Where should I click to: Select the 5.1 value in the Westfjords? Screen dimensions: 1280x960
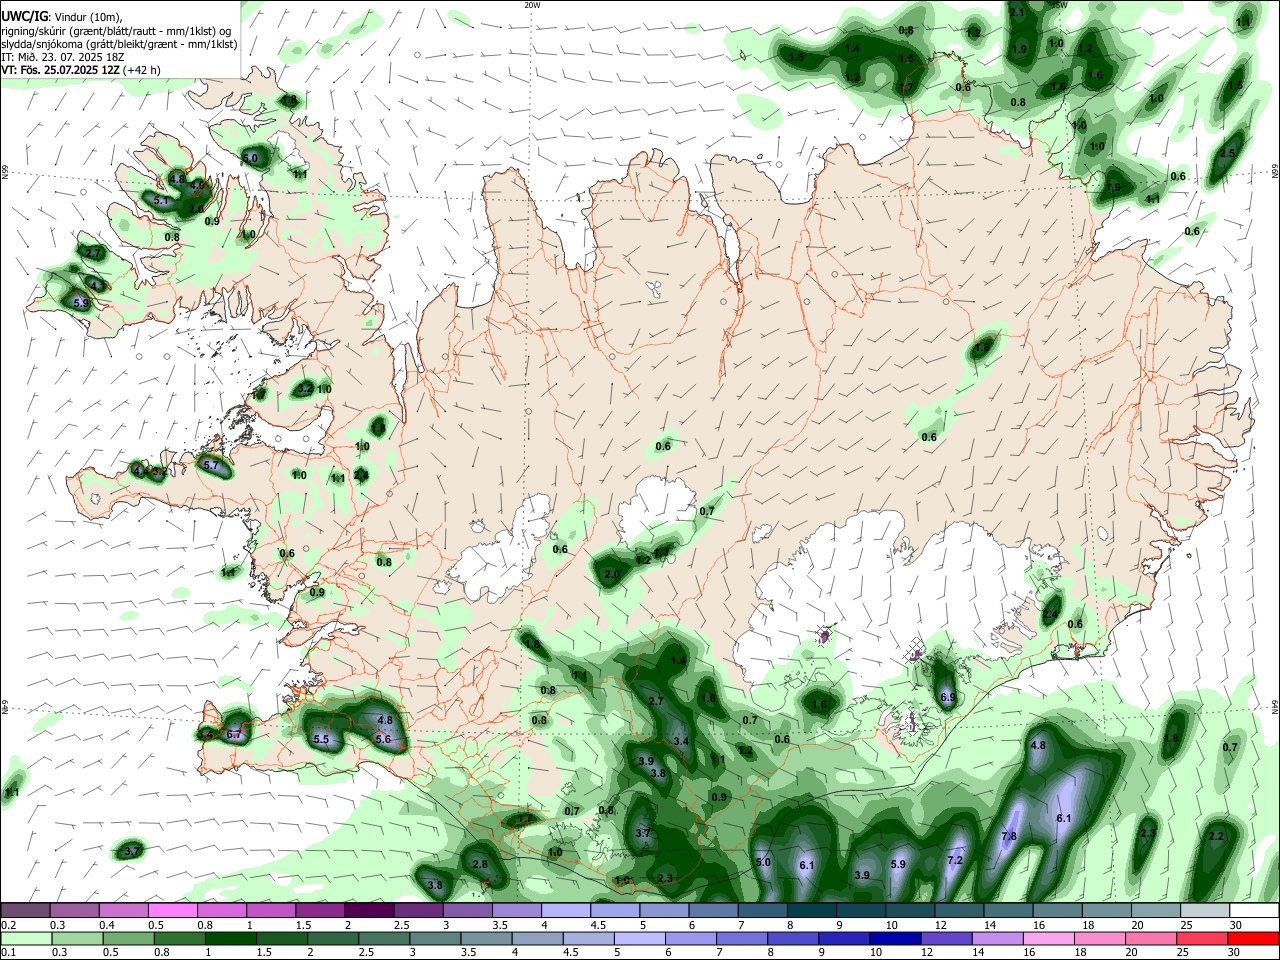tap(162, 200)
